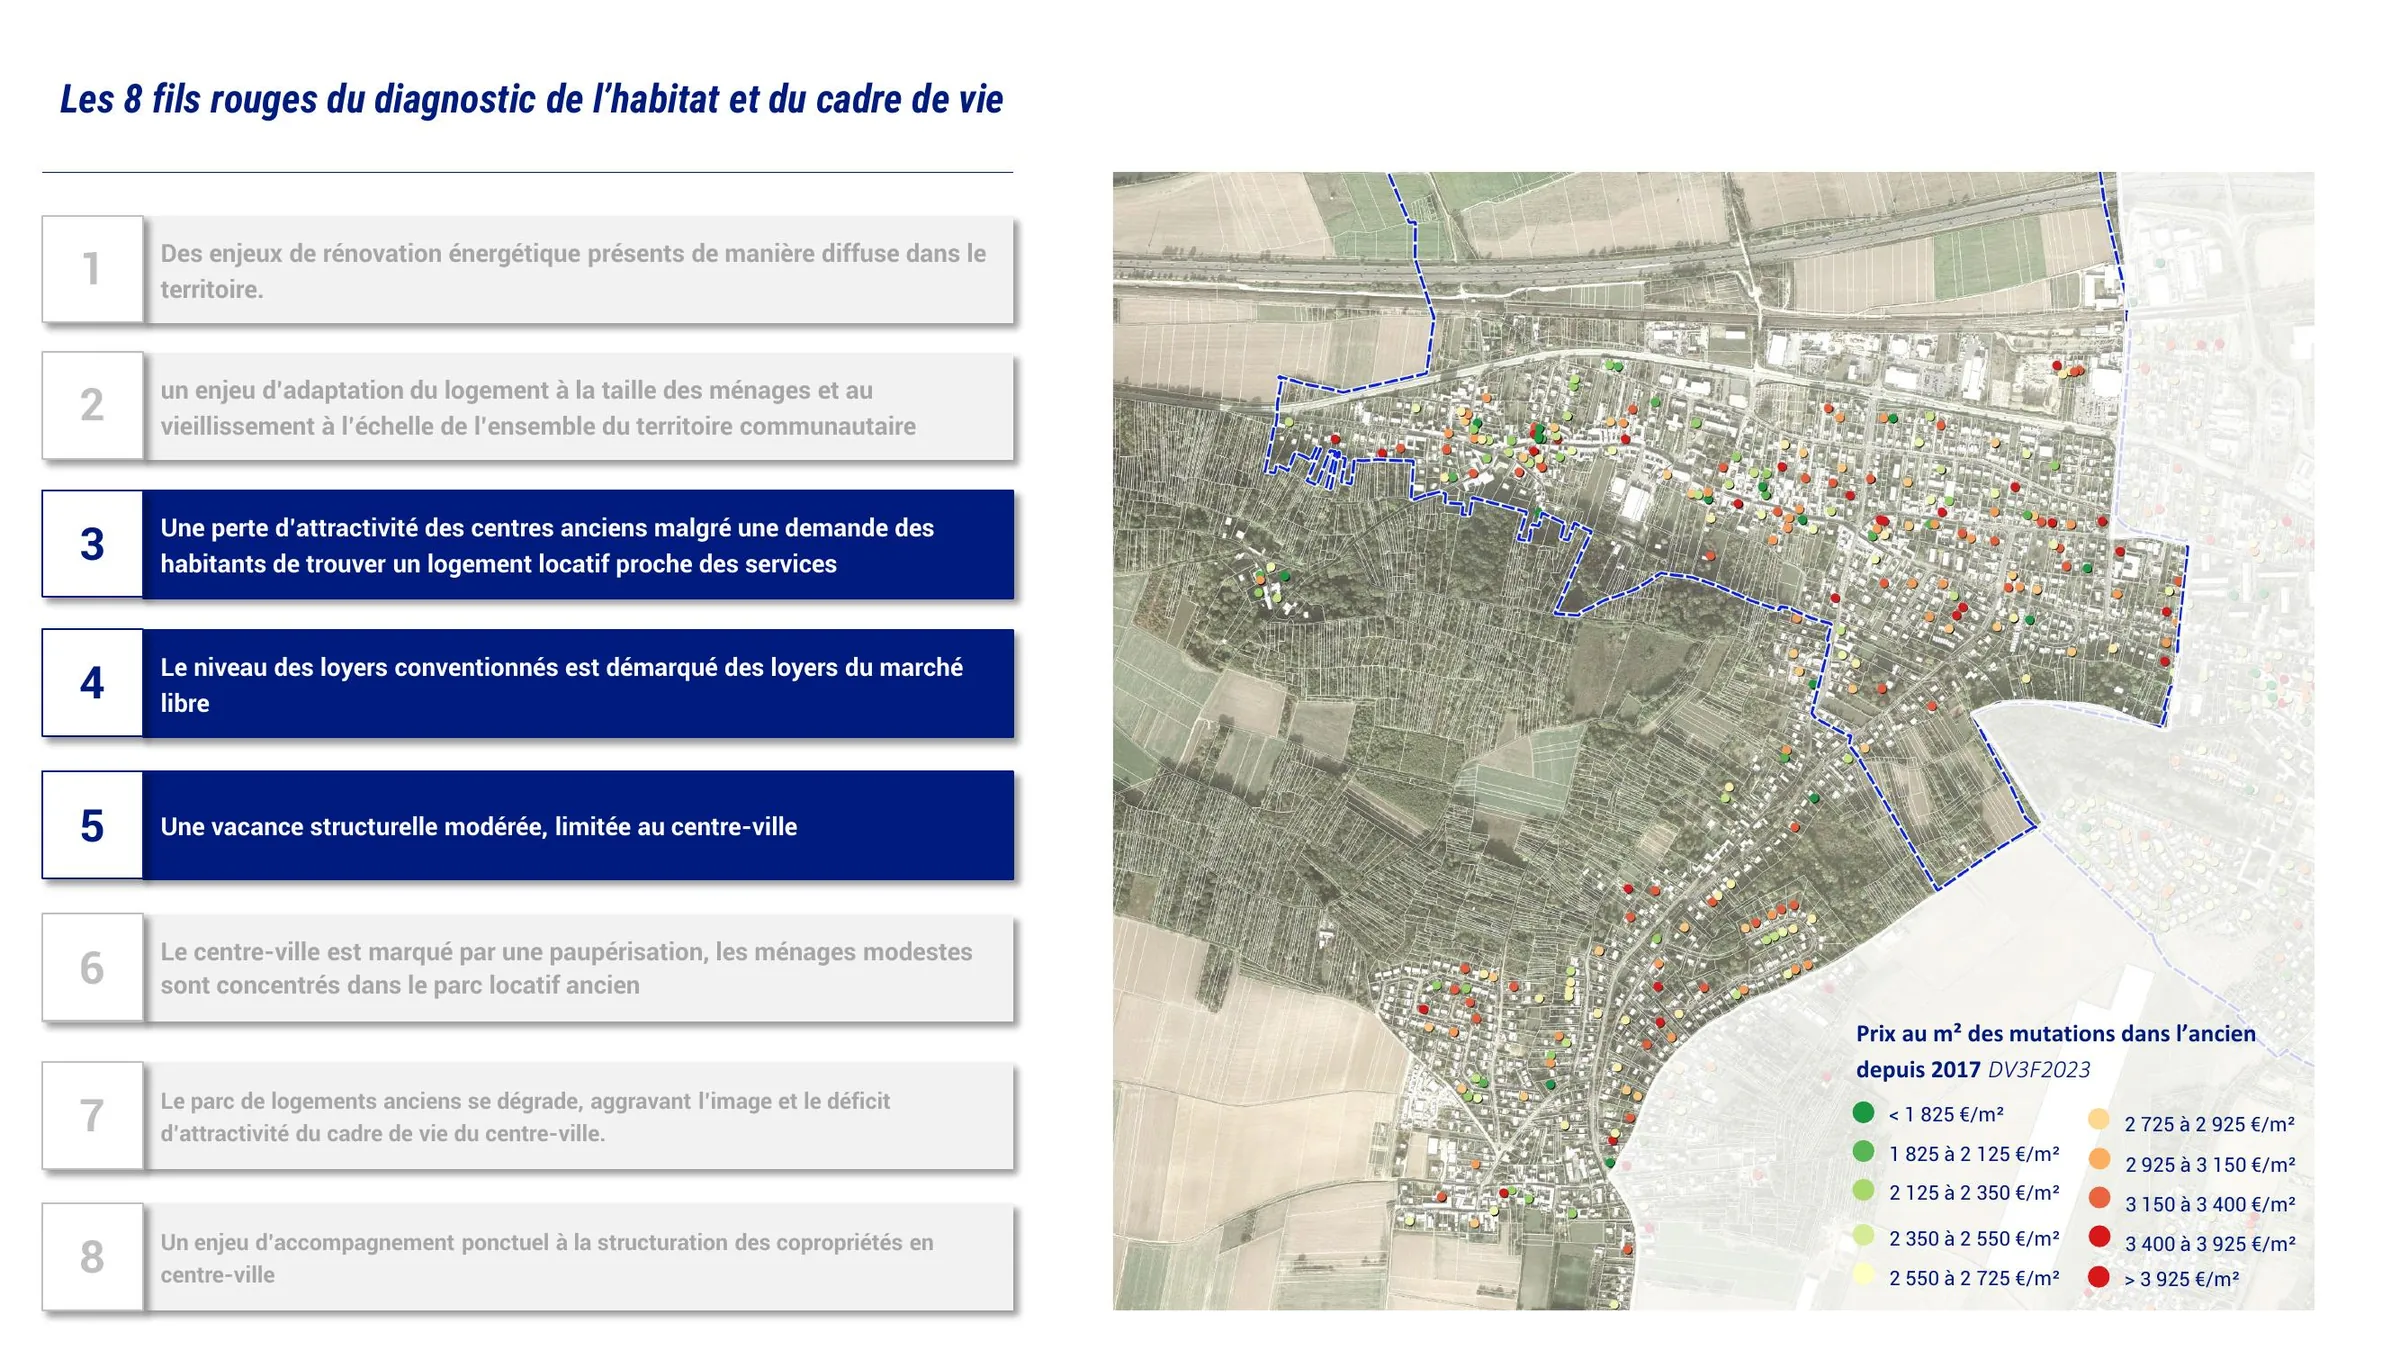Select number box 6

pos(92,967)
